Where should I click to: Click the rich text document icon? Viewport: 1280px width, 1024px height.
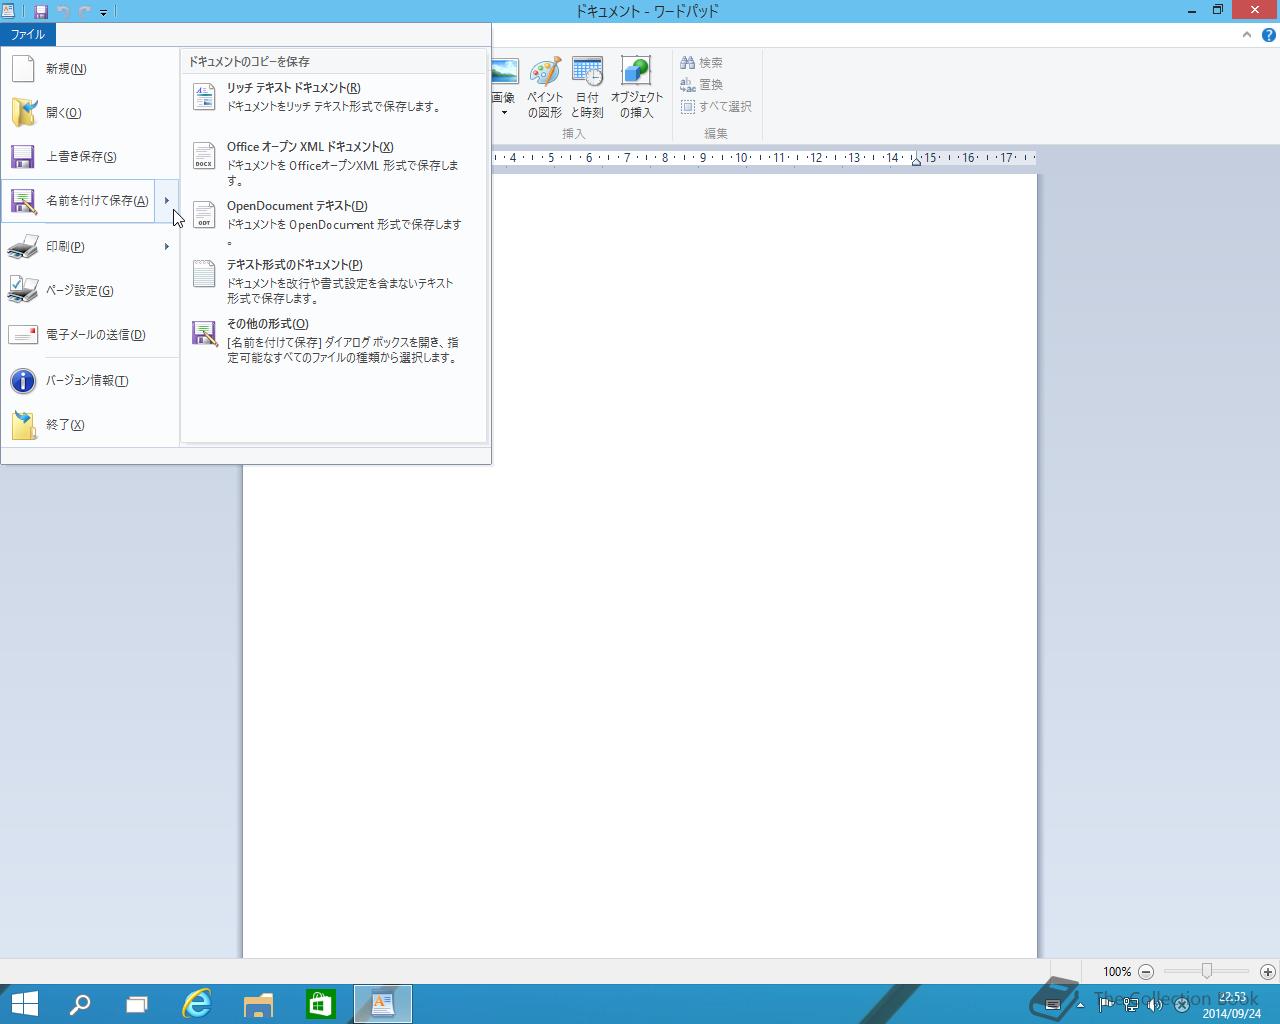coord(204,97)
